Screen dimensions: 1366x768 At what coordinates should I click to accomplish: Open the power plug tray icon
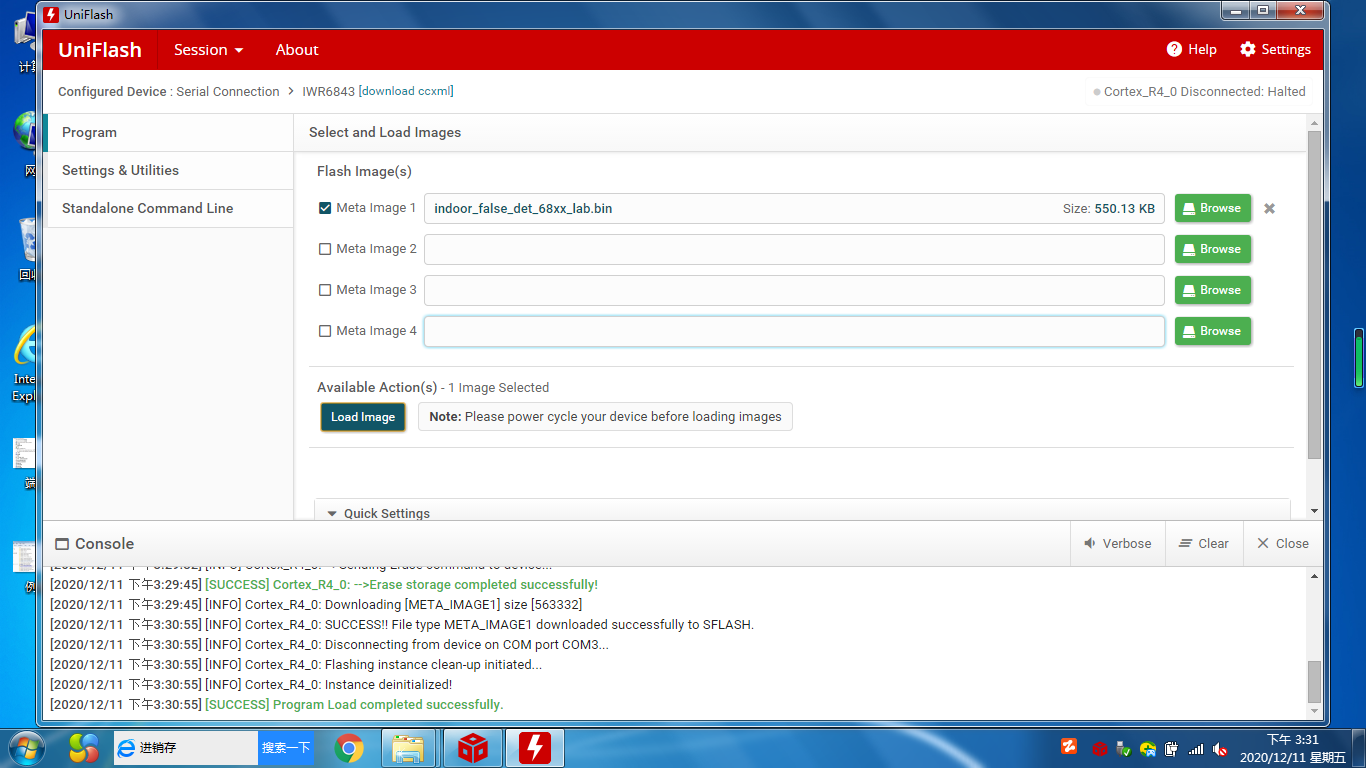1171,748
